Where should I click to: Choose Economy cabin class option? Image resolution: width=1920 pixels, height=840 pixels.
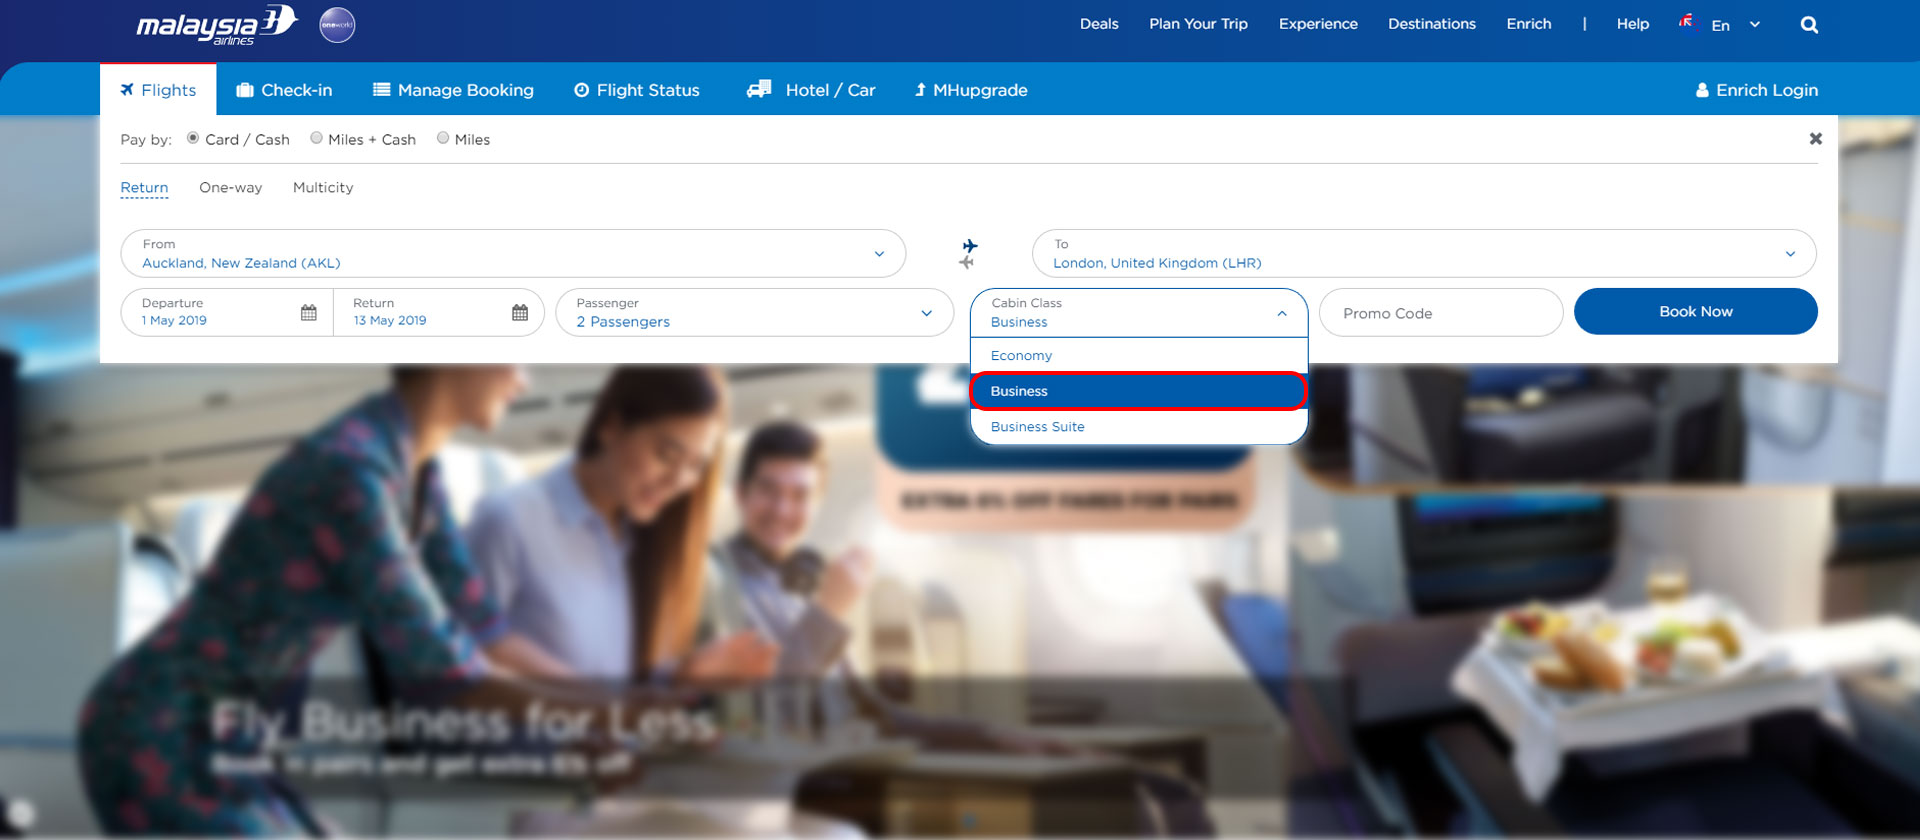coord(1139,356)
